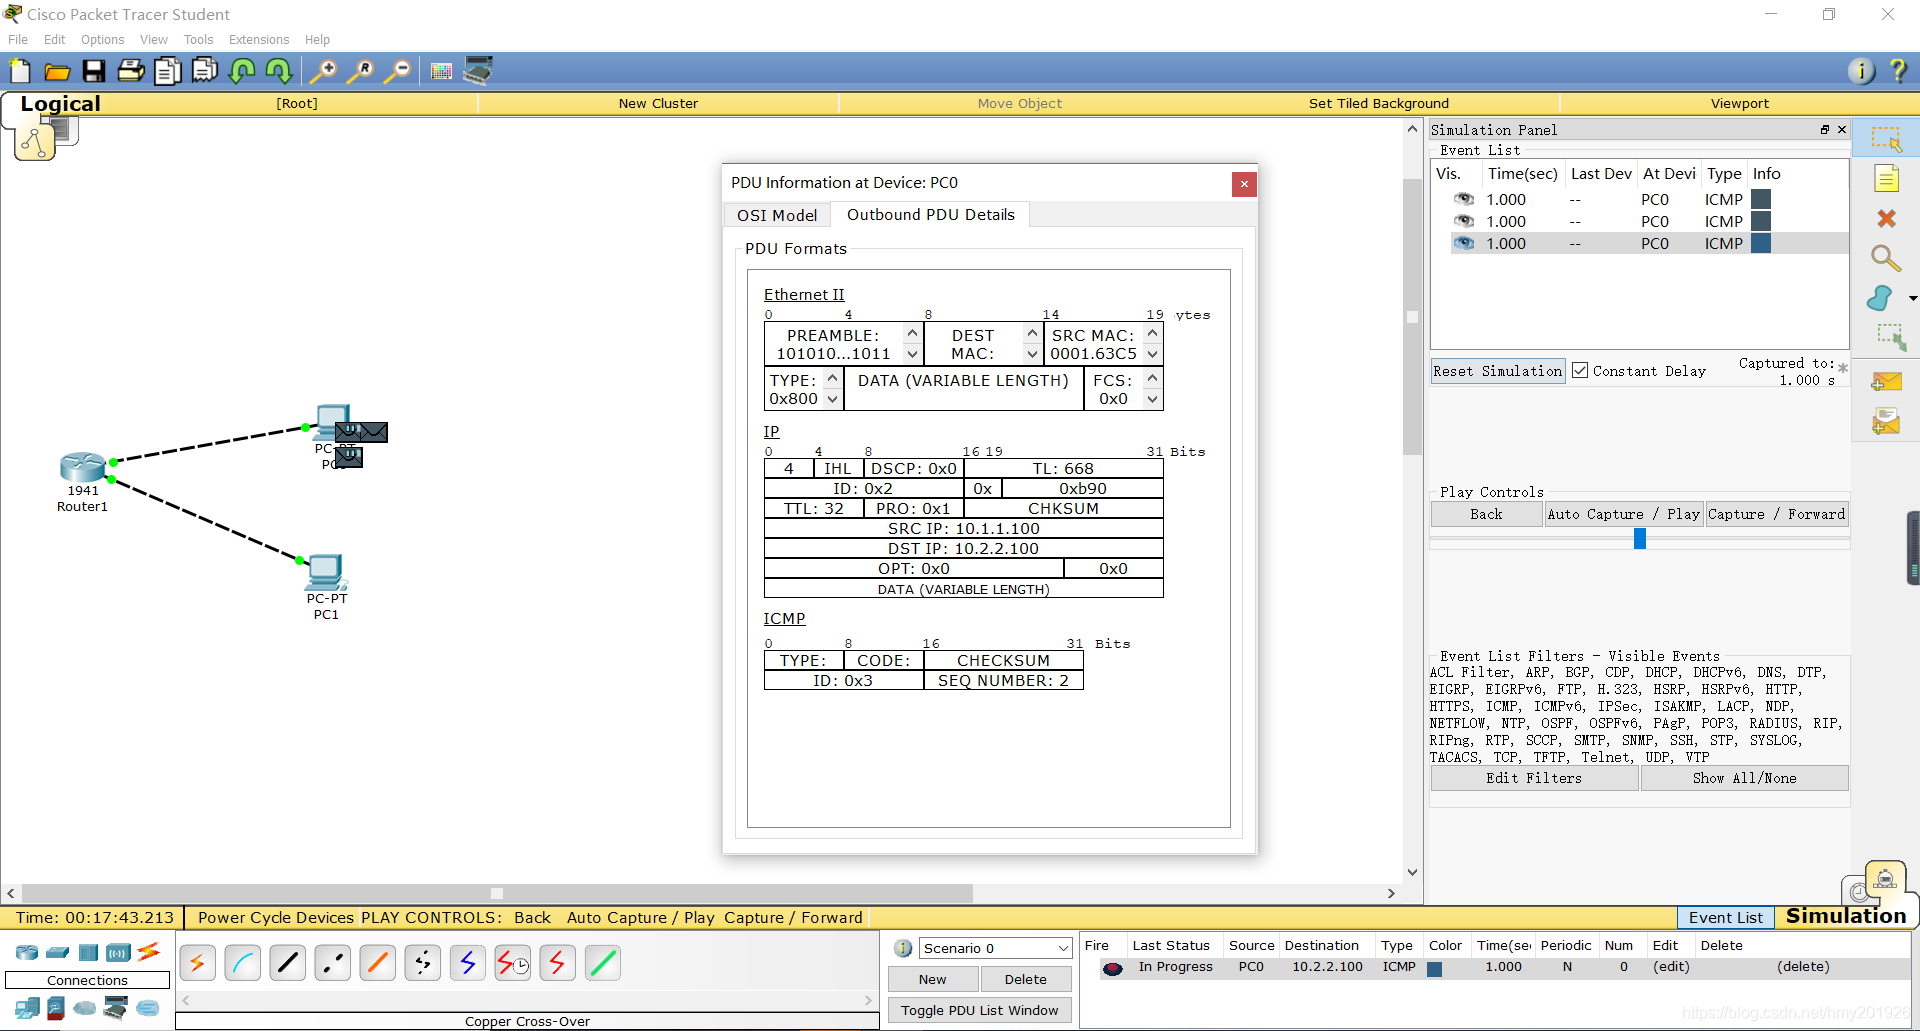Viewport: 1920px width, 1031px height.
Task: Step FCS field down arrow
Action: click(1152, 399)
